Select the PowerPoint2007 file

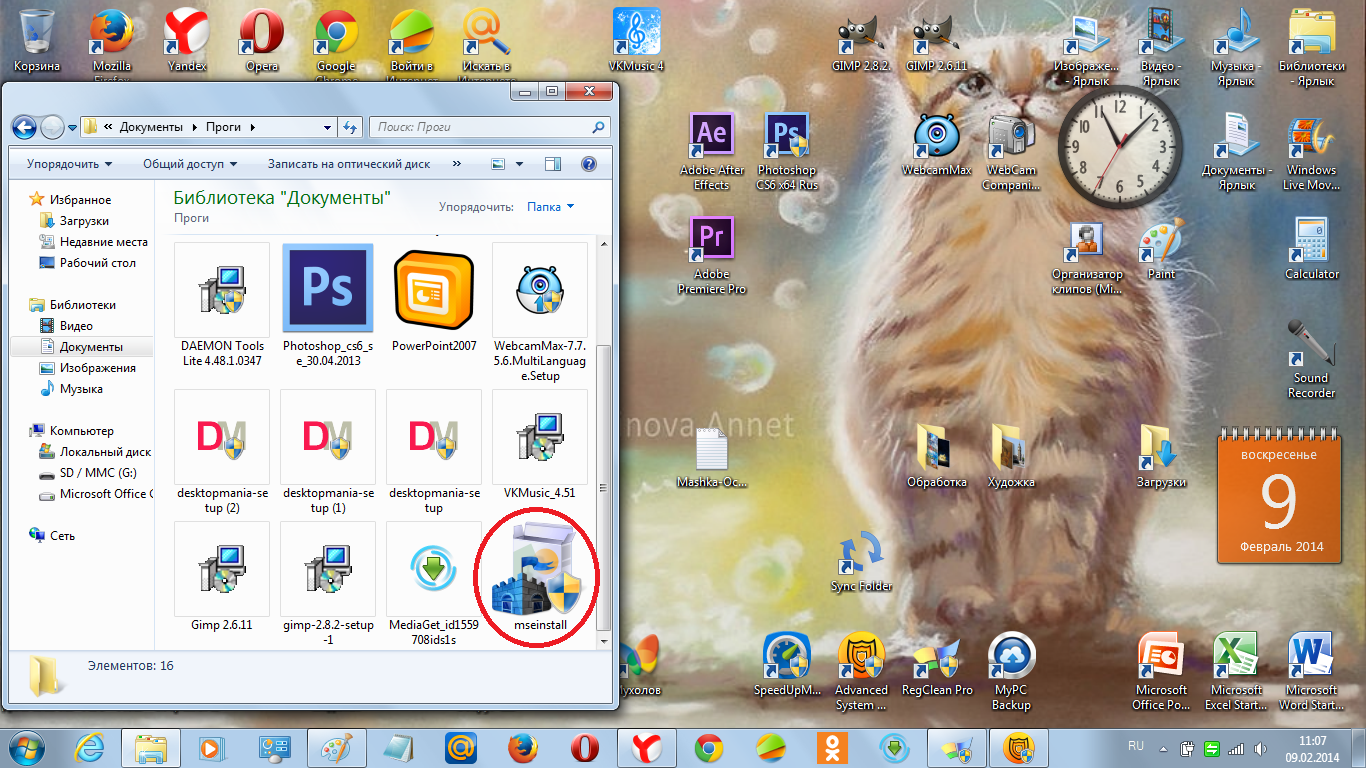point(434,298)
